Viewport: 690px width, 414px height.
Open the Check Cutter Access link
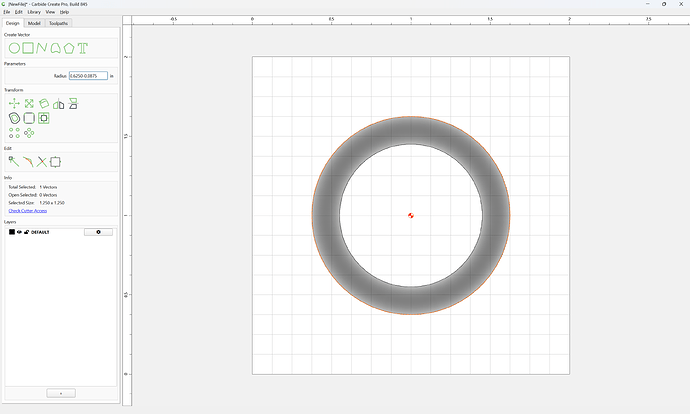[28, 211]
